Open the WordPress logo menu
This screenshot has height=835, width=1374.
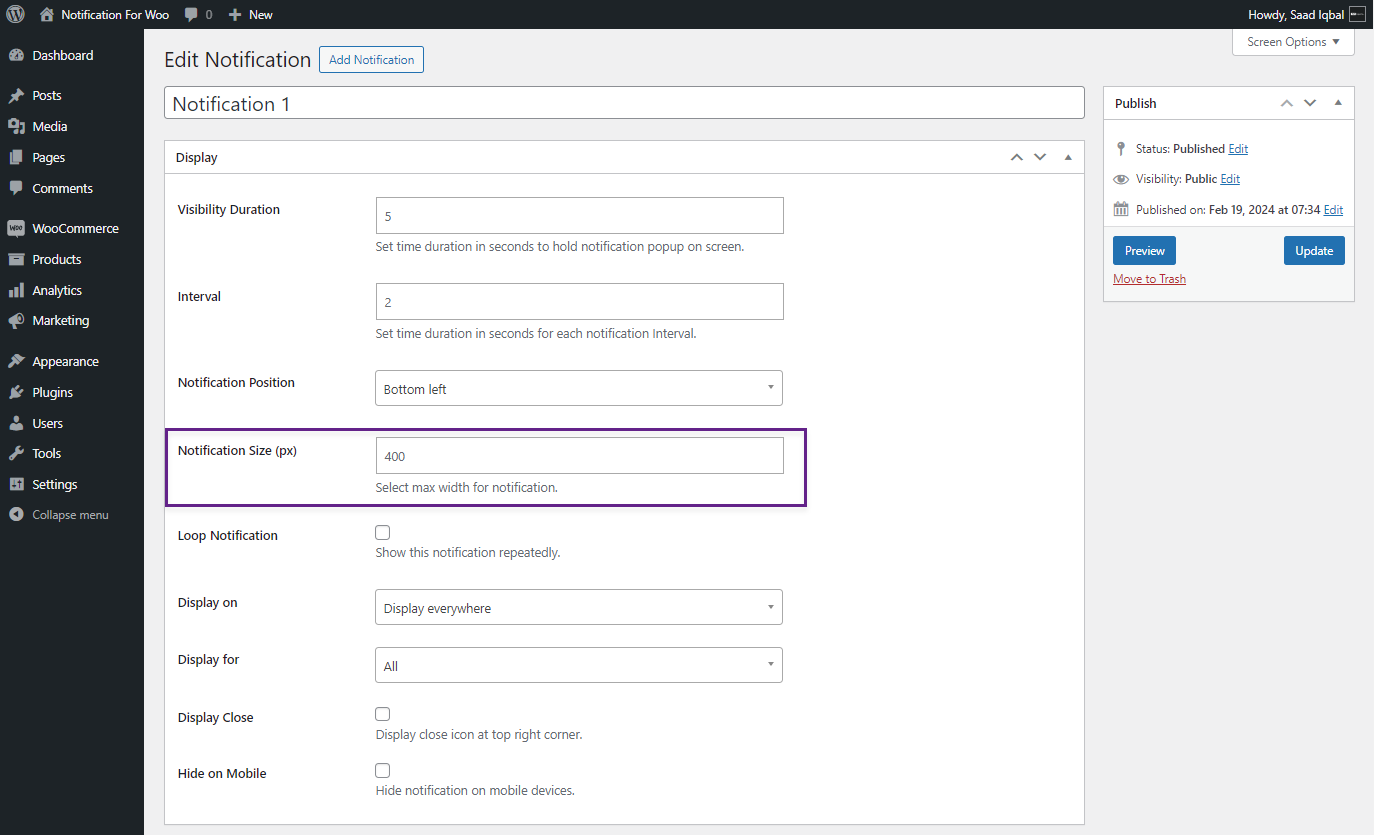pos(16,15)
